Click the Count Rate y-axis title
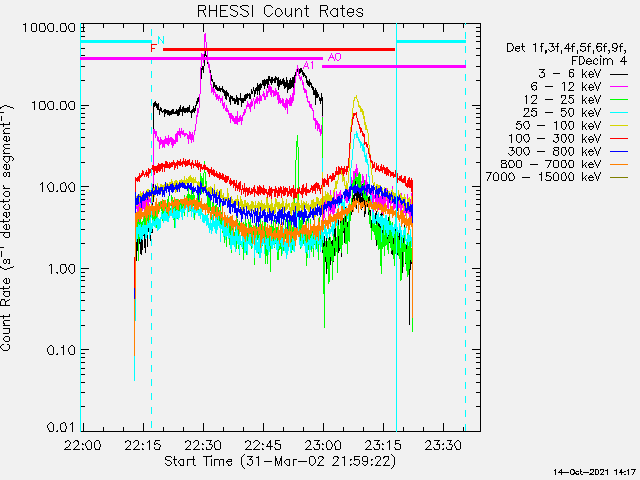640x480 pixels. (7, 228)
